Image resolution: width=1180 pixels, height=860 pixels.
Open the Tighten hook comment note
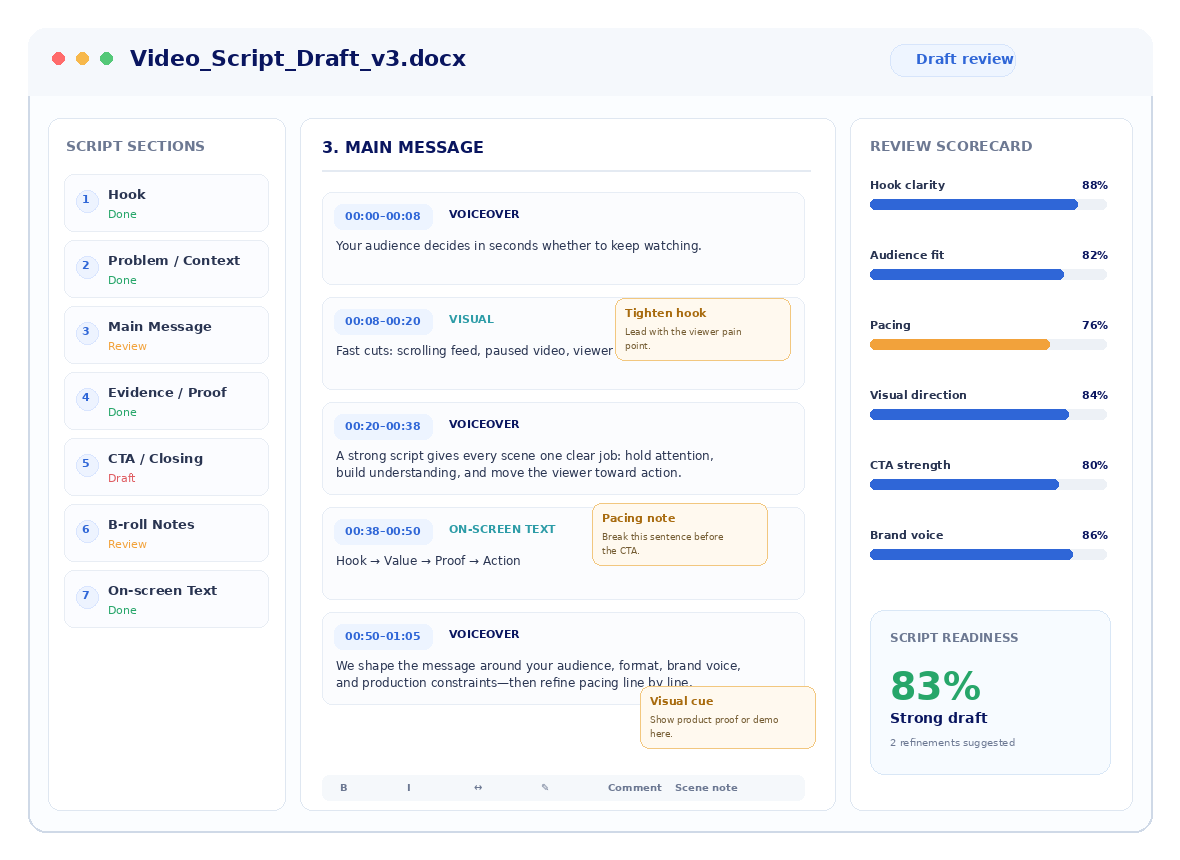tap(703, 330)
